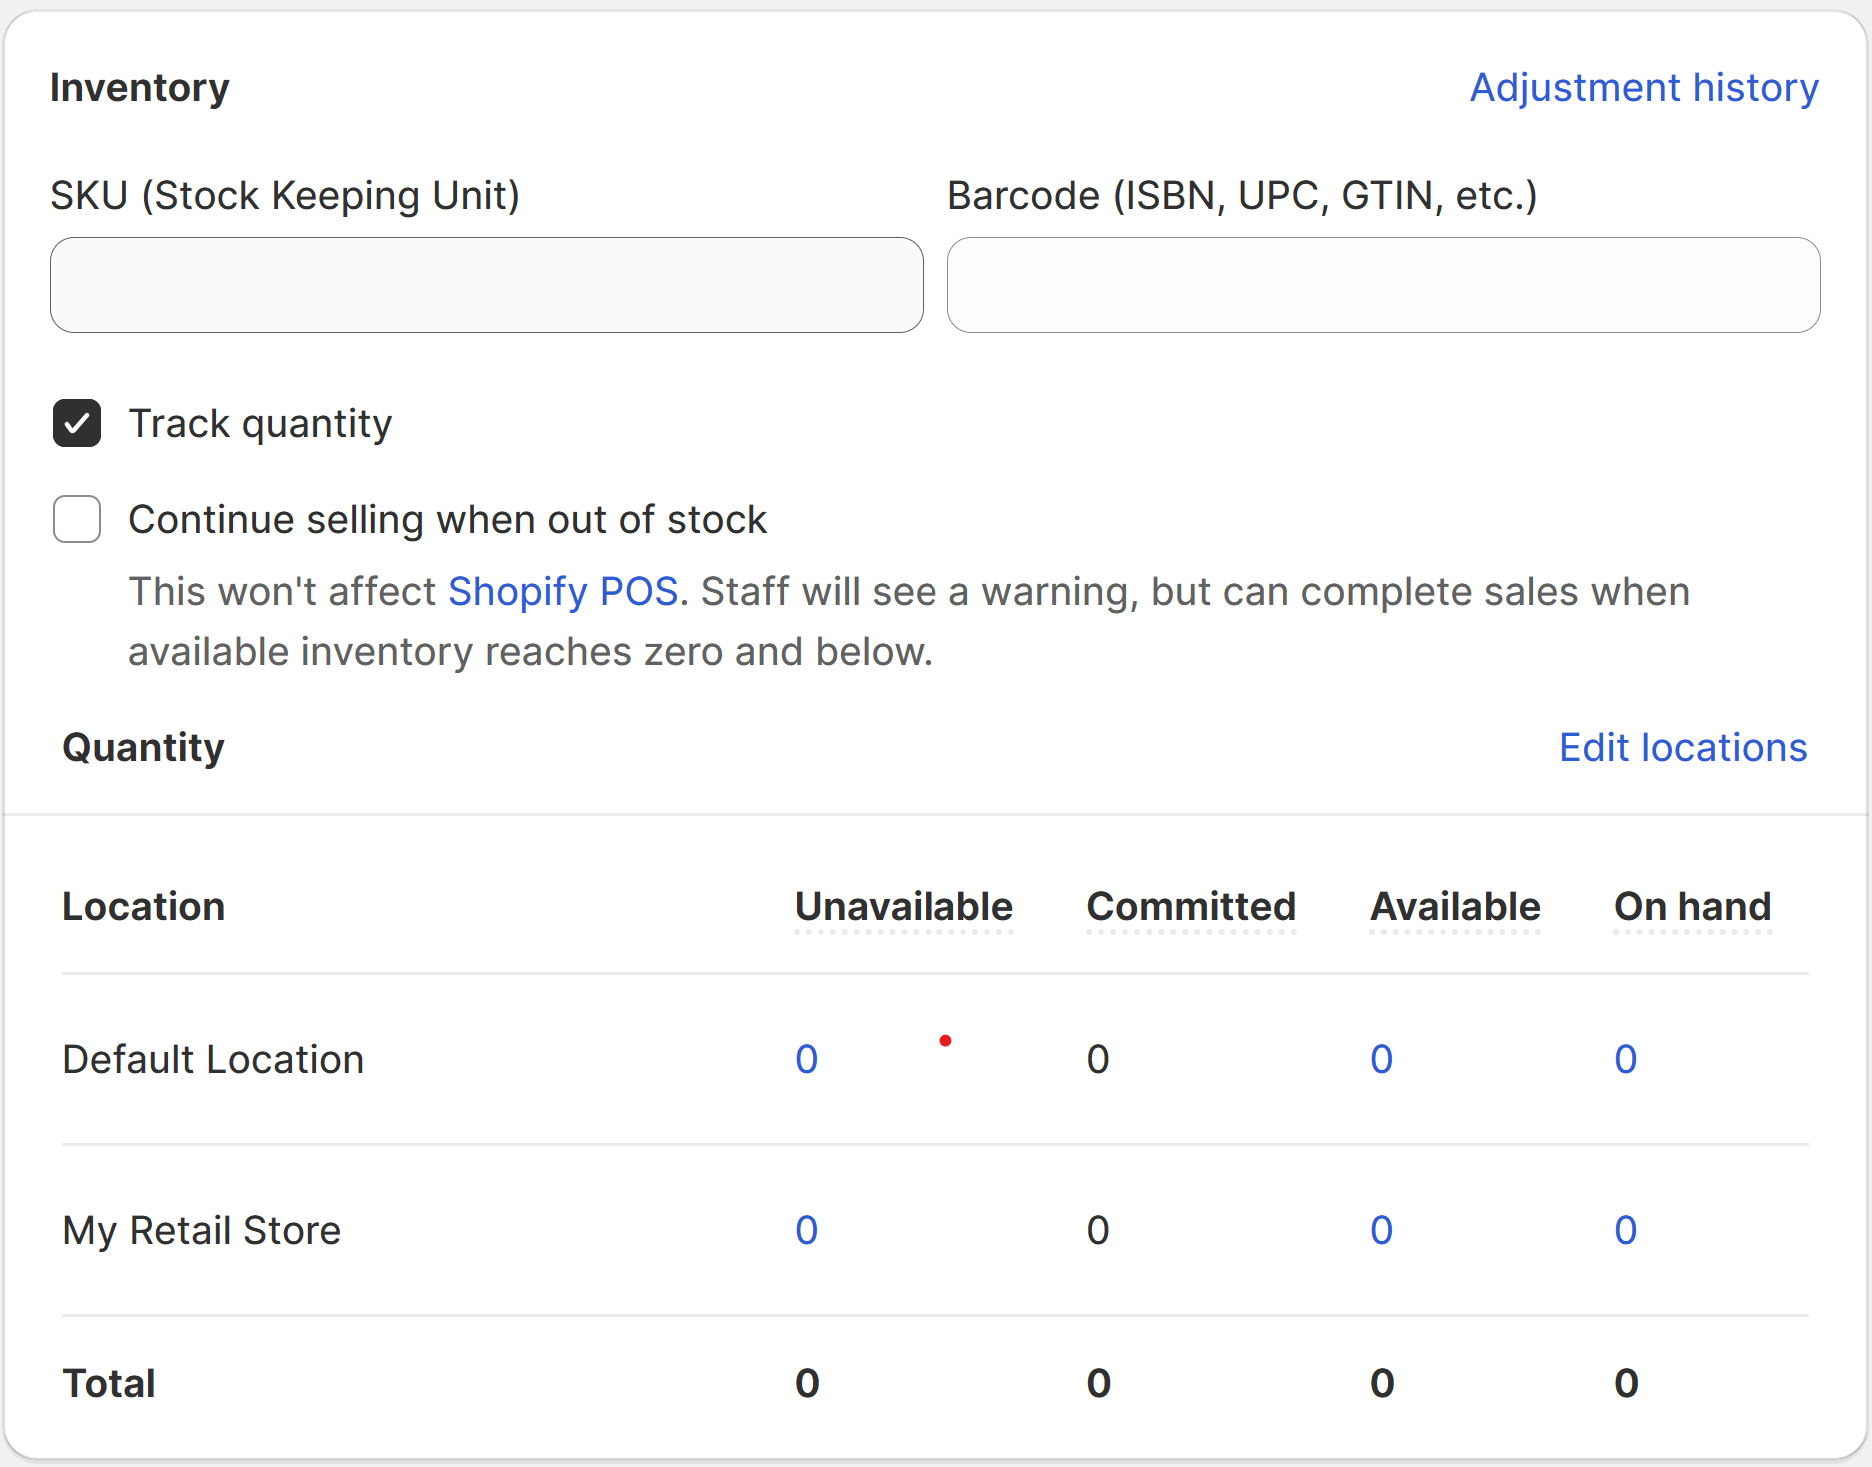Click the Available column header
The height and width of the screenshot is (1467, 1872).
1455,907
